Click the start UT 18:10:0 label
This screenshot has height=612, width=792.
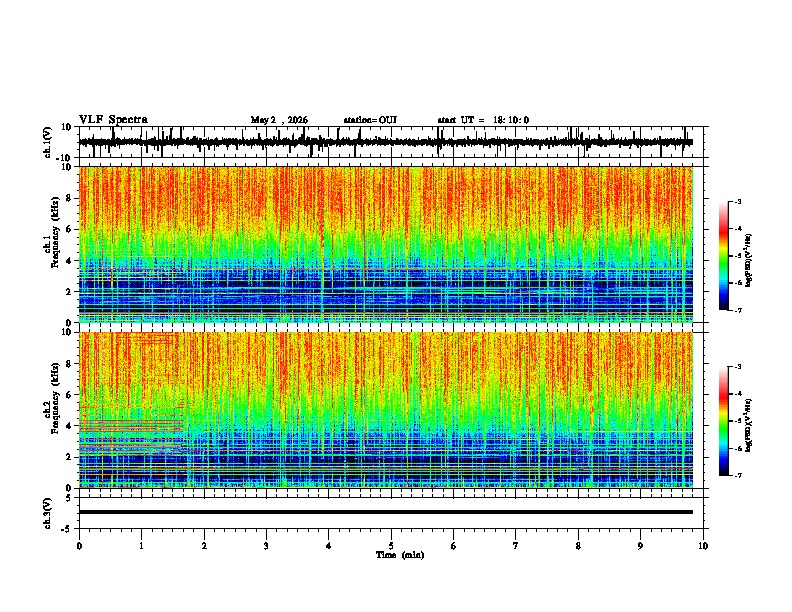tap(483, 120)
